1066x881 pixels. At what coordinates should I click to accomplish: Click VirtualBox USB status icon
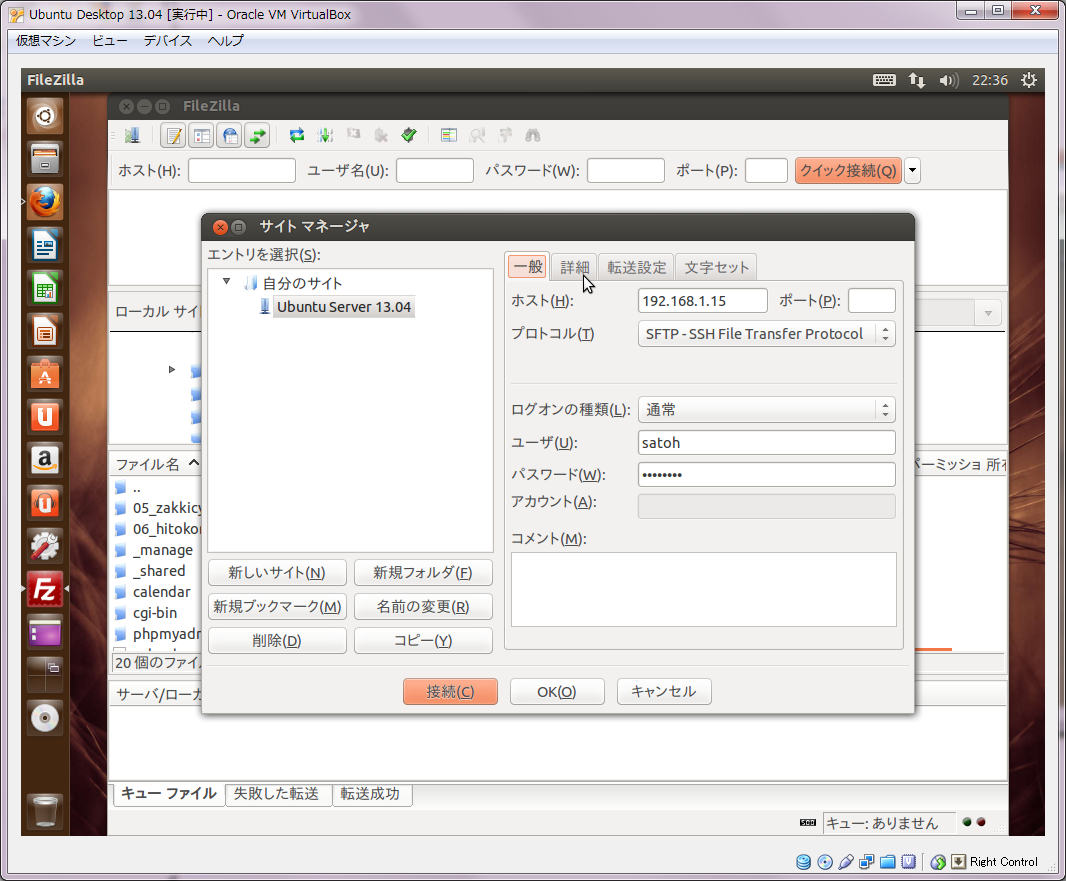(846, 862)
